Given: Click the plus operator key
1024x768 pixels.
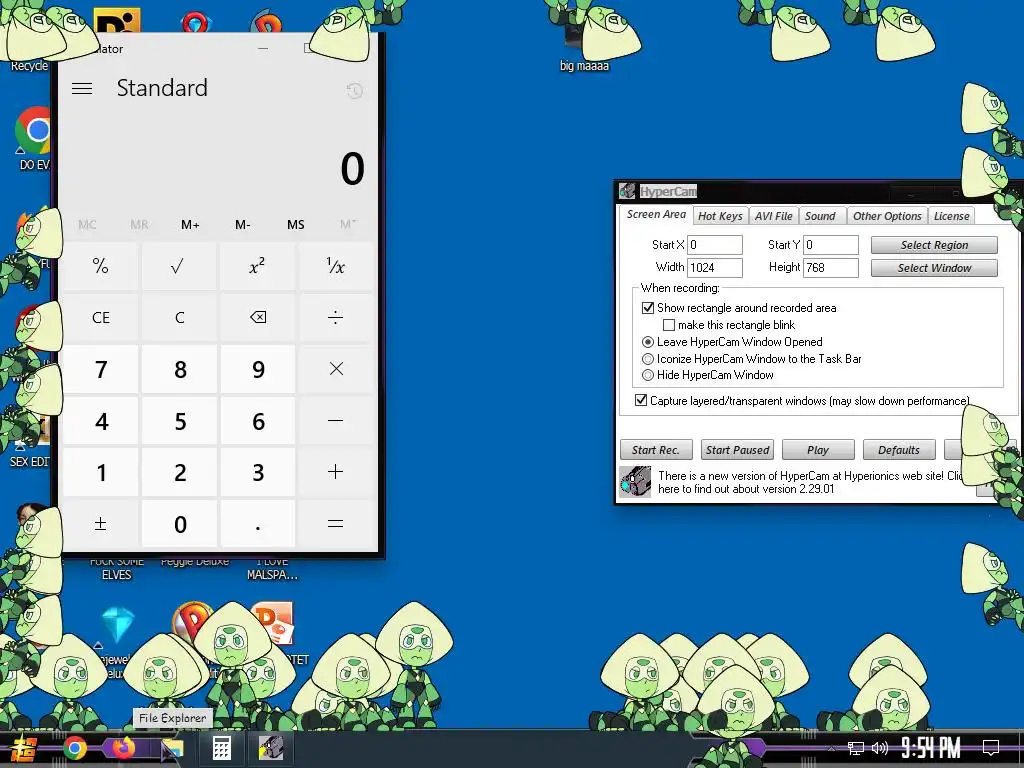Looking at the screenshot, I should point(336,472).
